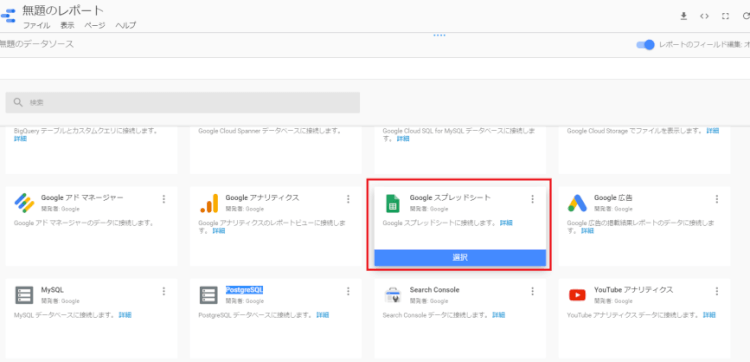750x362 pixels.
Task: Open the embed code icon
Action: (704, 16)
